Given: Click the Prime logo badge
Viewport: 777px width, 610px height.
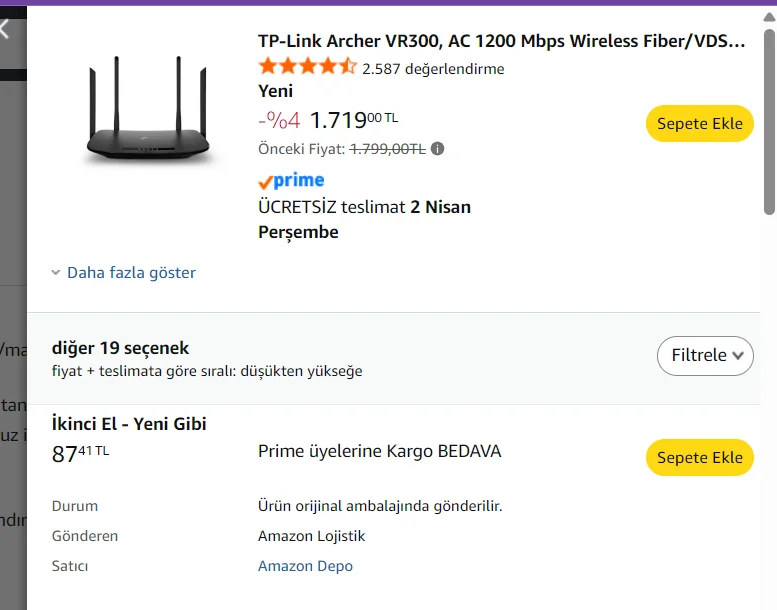Looking at the screenshot, I should (x=291, y=181).
